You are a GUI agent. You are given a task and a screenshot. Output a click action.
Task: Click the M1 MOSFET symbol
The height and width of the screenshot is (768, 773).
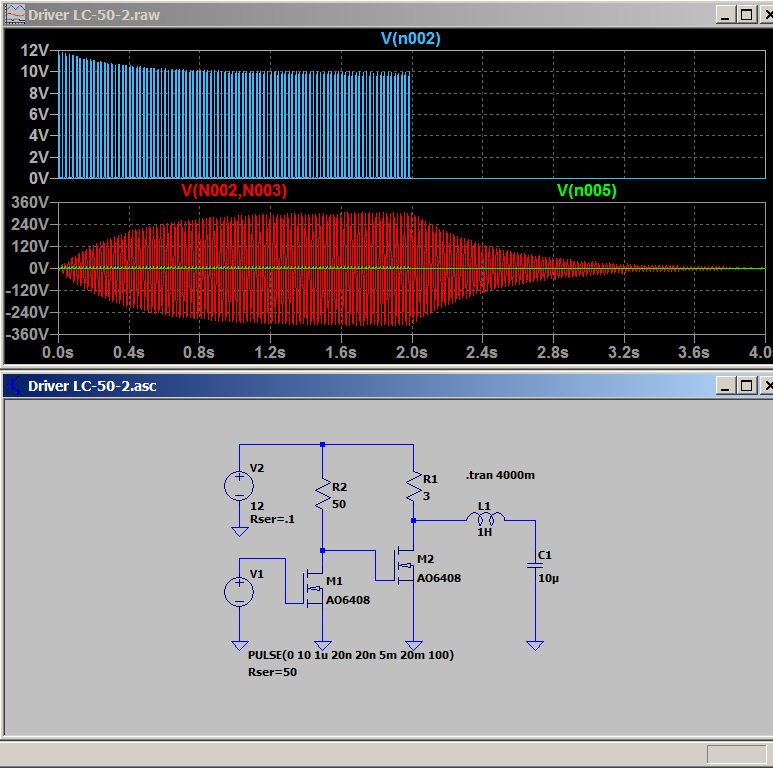314,589
